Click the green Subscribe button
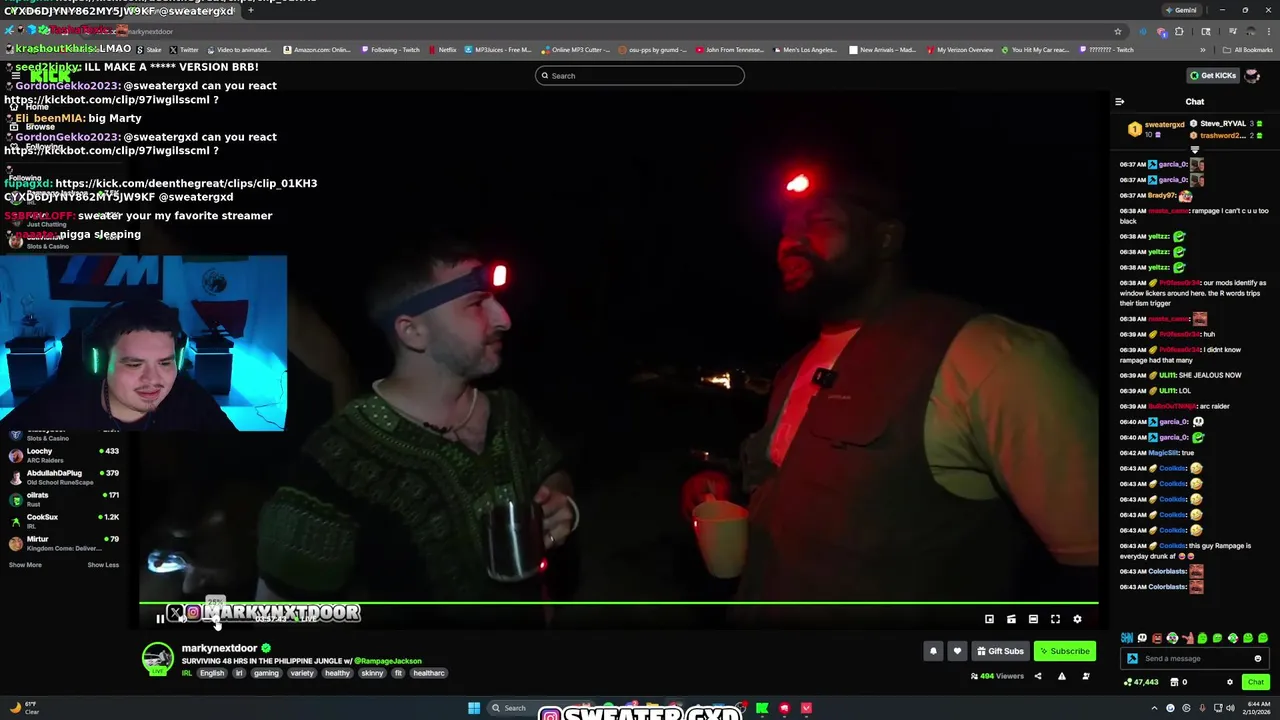Screen dimensions: 1280x720 click(1065, 651)
